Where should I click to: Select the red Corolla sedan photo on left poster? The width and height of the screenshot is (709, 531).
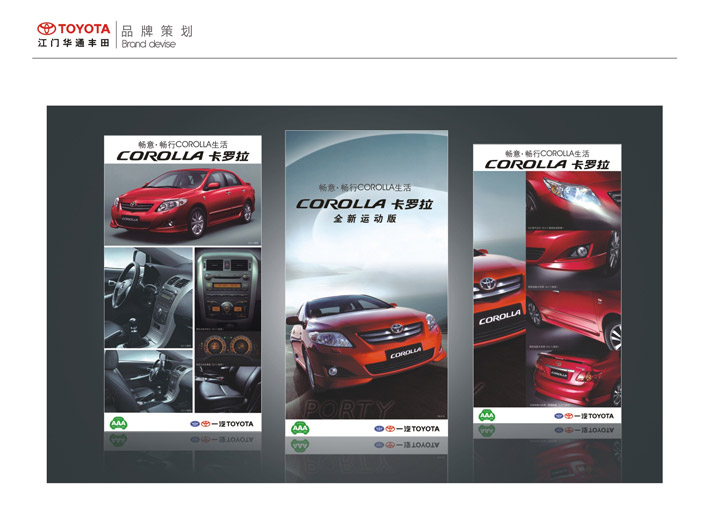click(x=183, y=204)
